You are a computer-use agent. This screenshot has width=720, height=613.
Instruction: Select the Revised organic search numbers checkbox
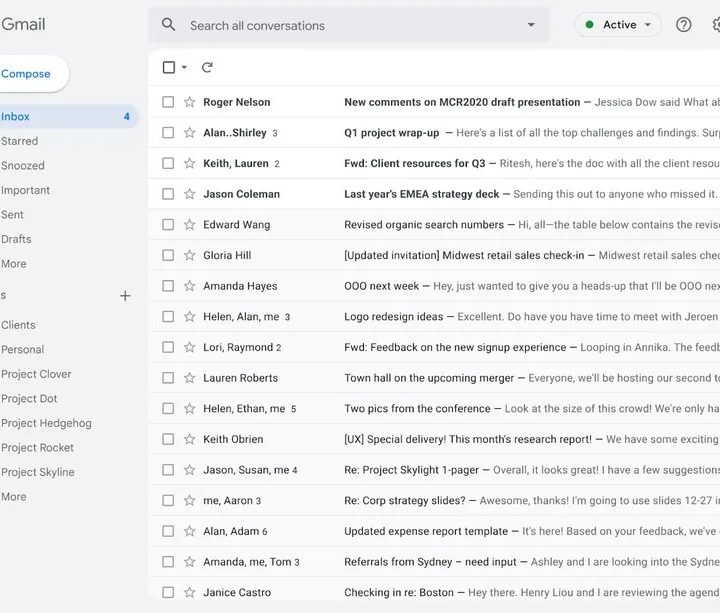click(x=168, y=225)
